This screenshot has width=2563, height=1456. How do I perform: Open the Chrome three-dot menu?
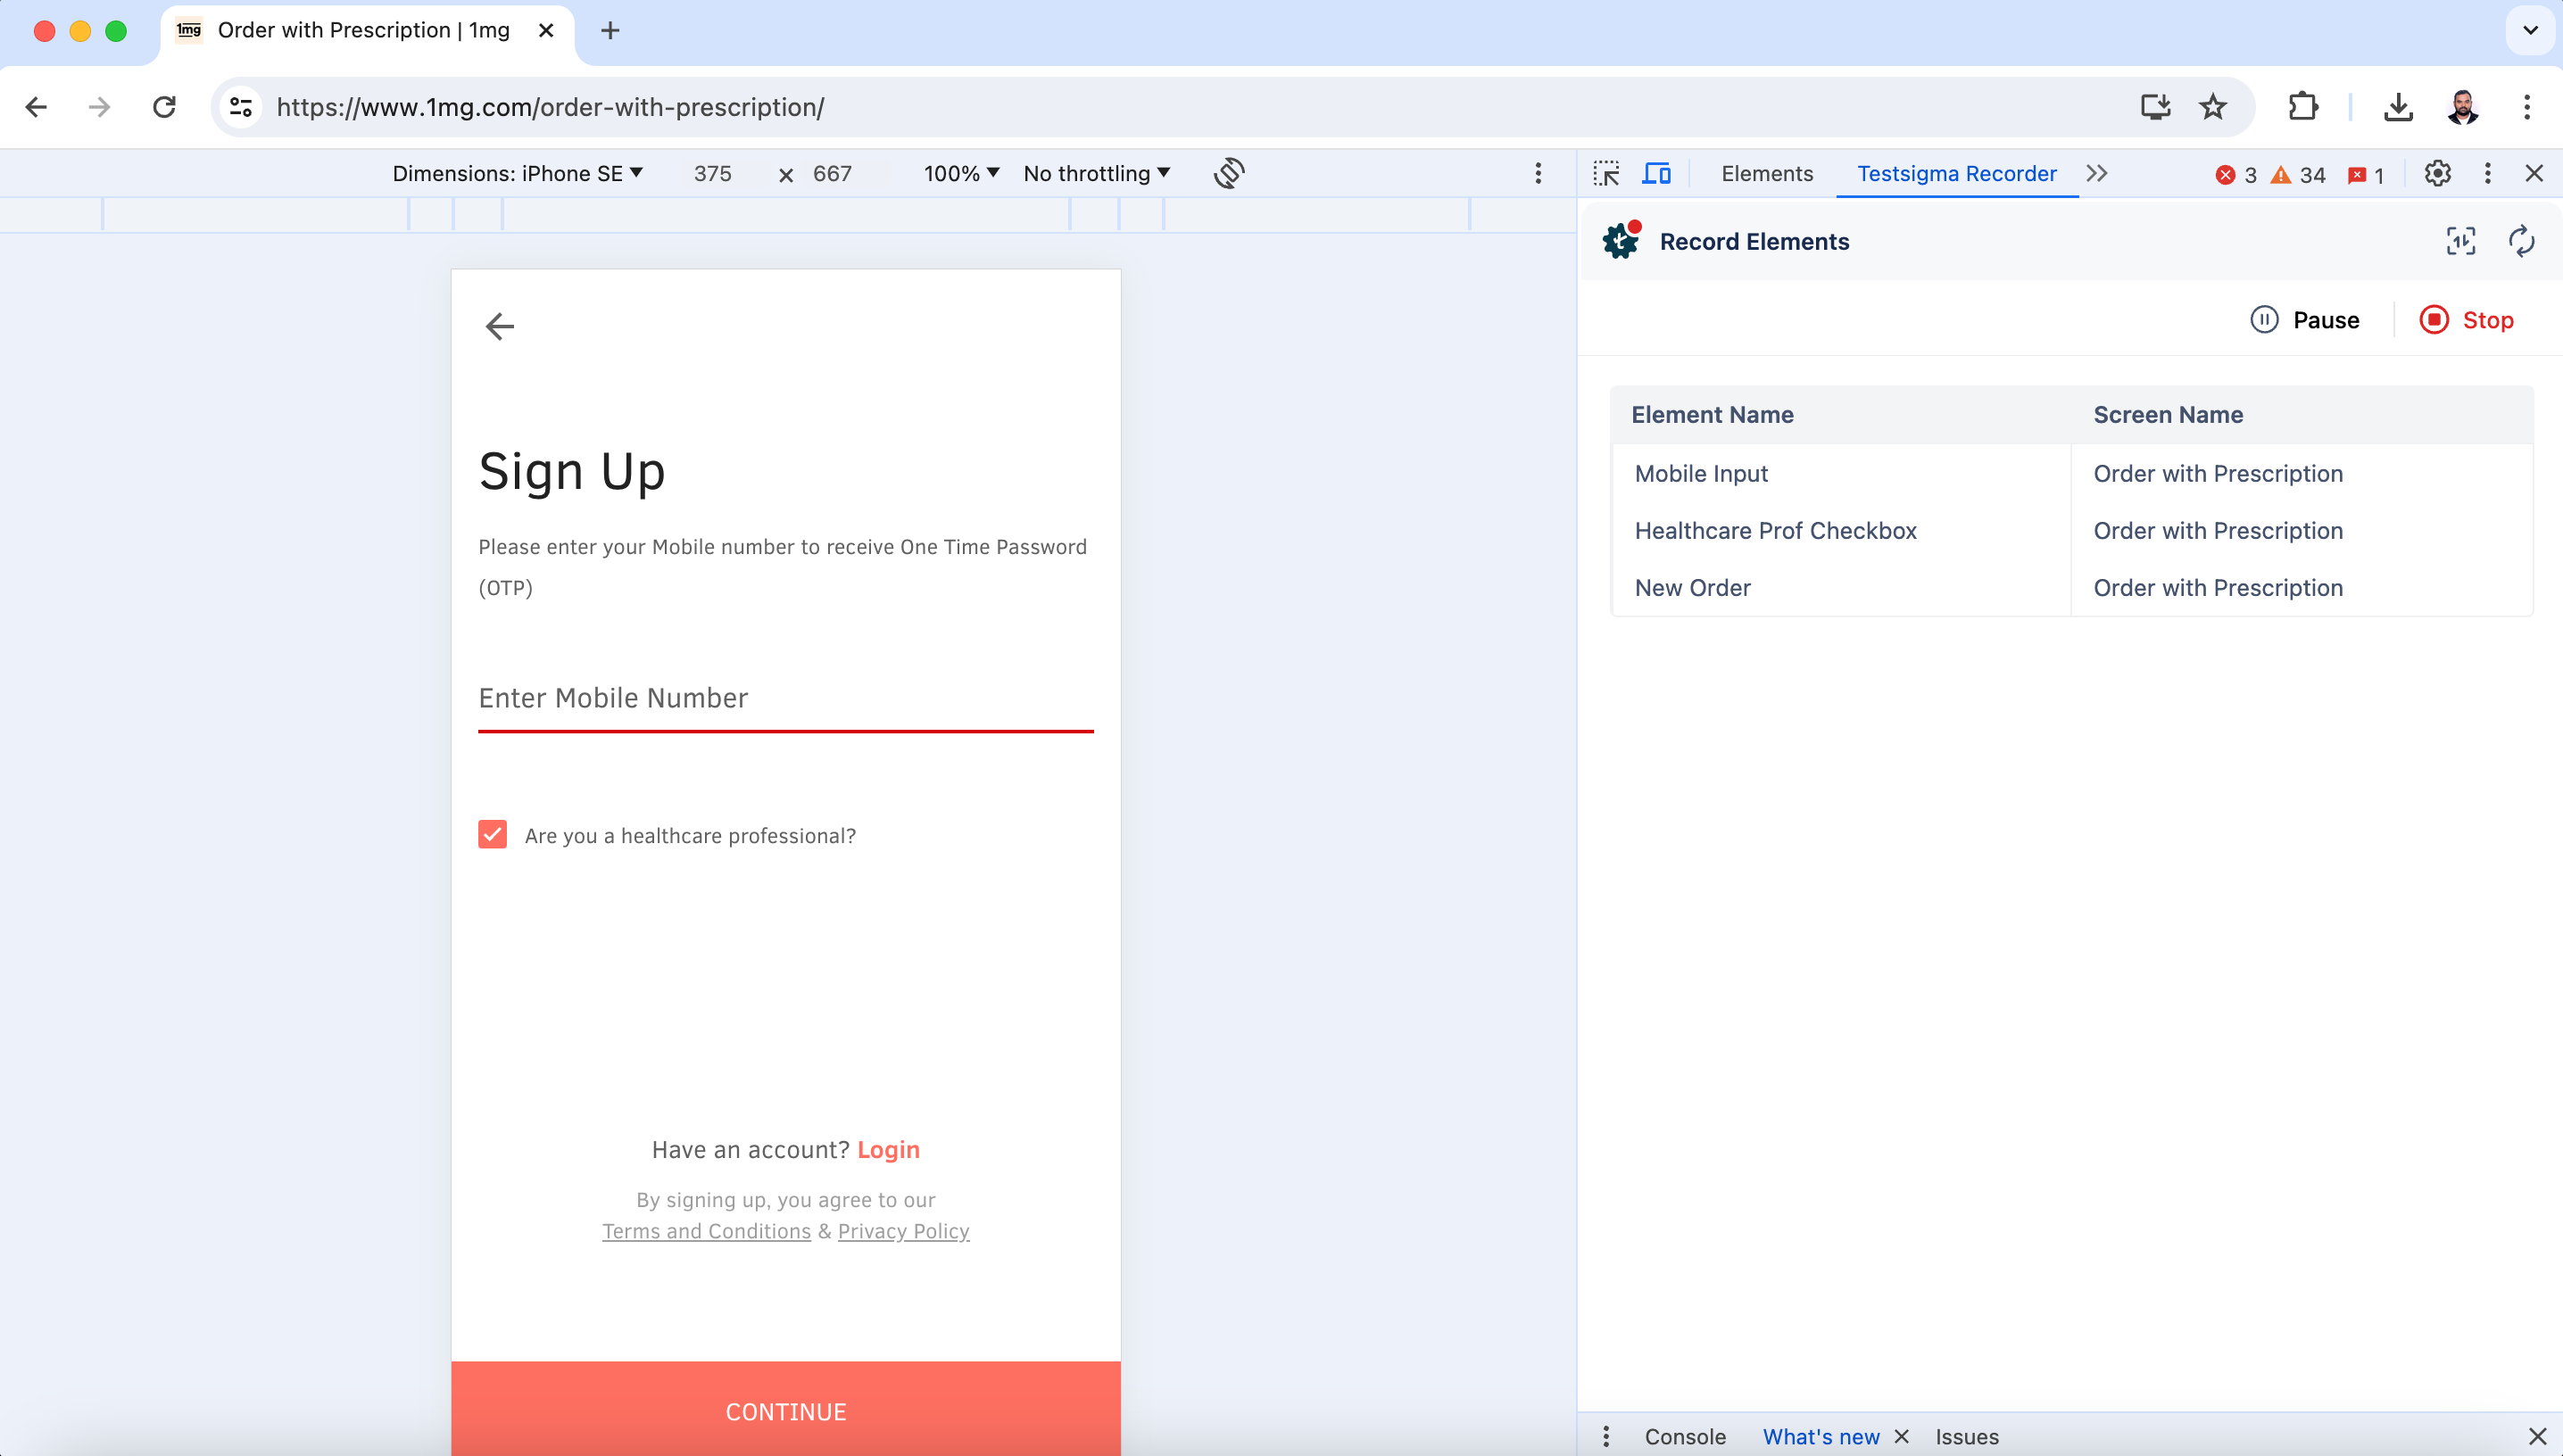pyautogui.click(x=2527, y=107)
